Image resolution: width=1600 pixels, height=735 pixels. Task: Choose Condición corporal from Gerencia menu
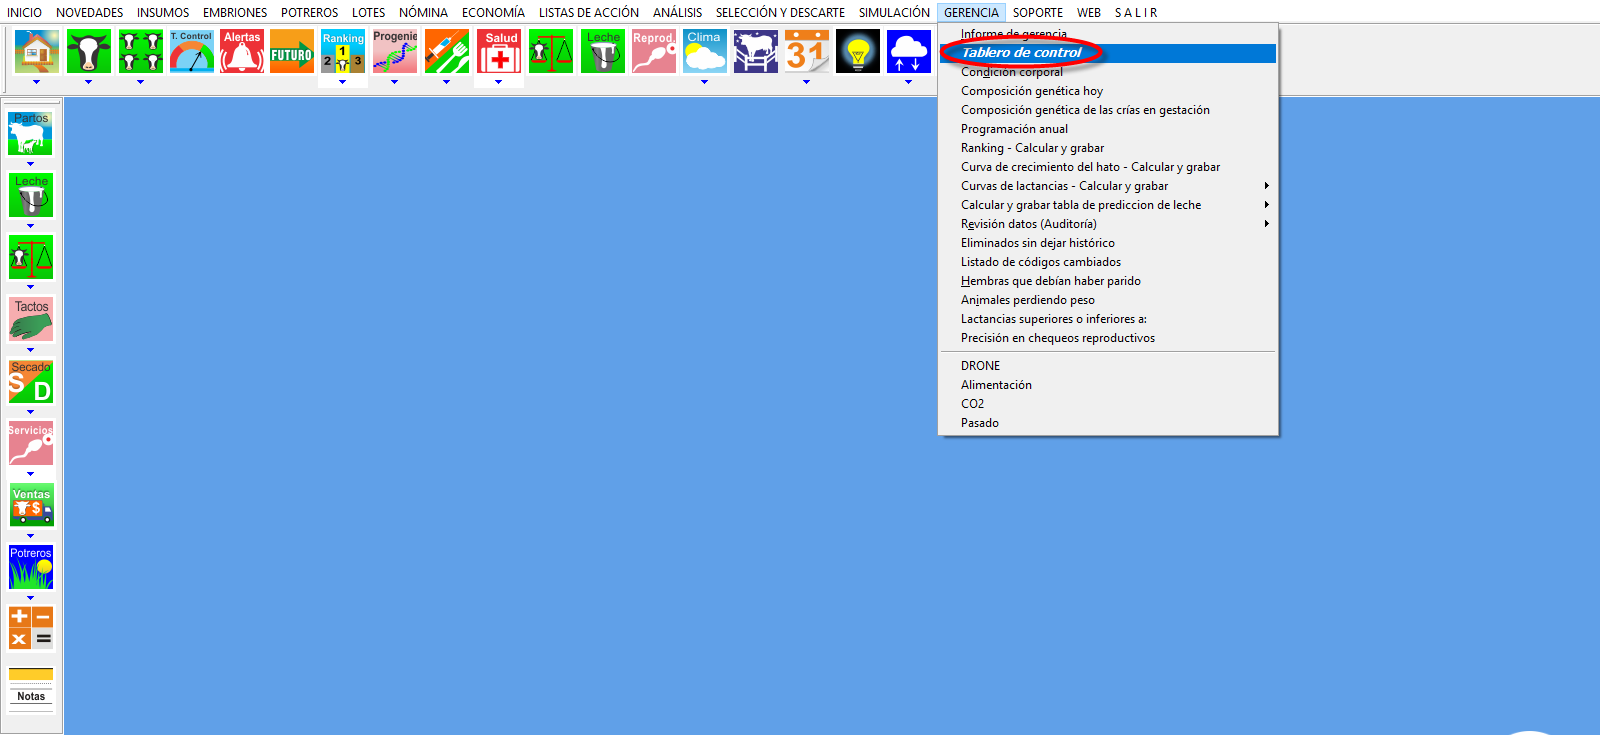tap(1011, 72)
